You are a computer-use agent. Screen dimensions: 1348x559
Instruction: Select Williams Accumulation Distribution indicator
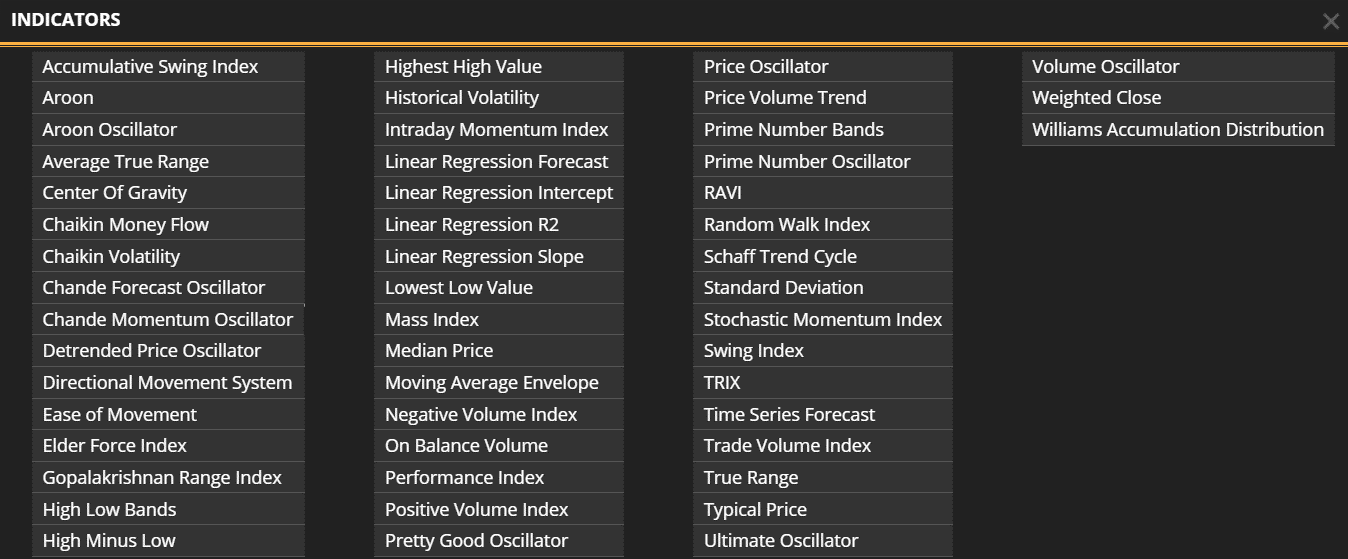click(1178, 130)
